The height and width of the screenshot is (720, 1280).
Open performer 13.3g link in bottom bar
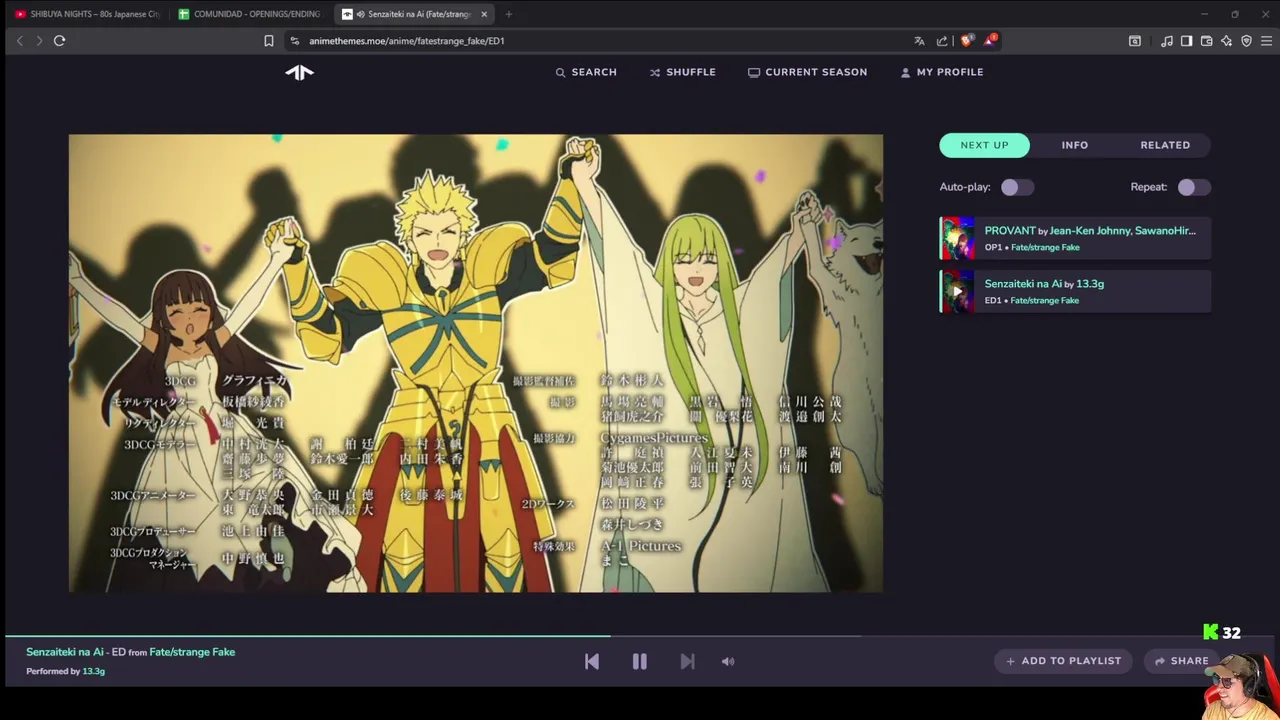coord(93,671)
